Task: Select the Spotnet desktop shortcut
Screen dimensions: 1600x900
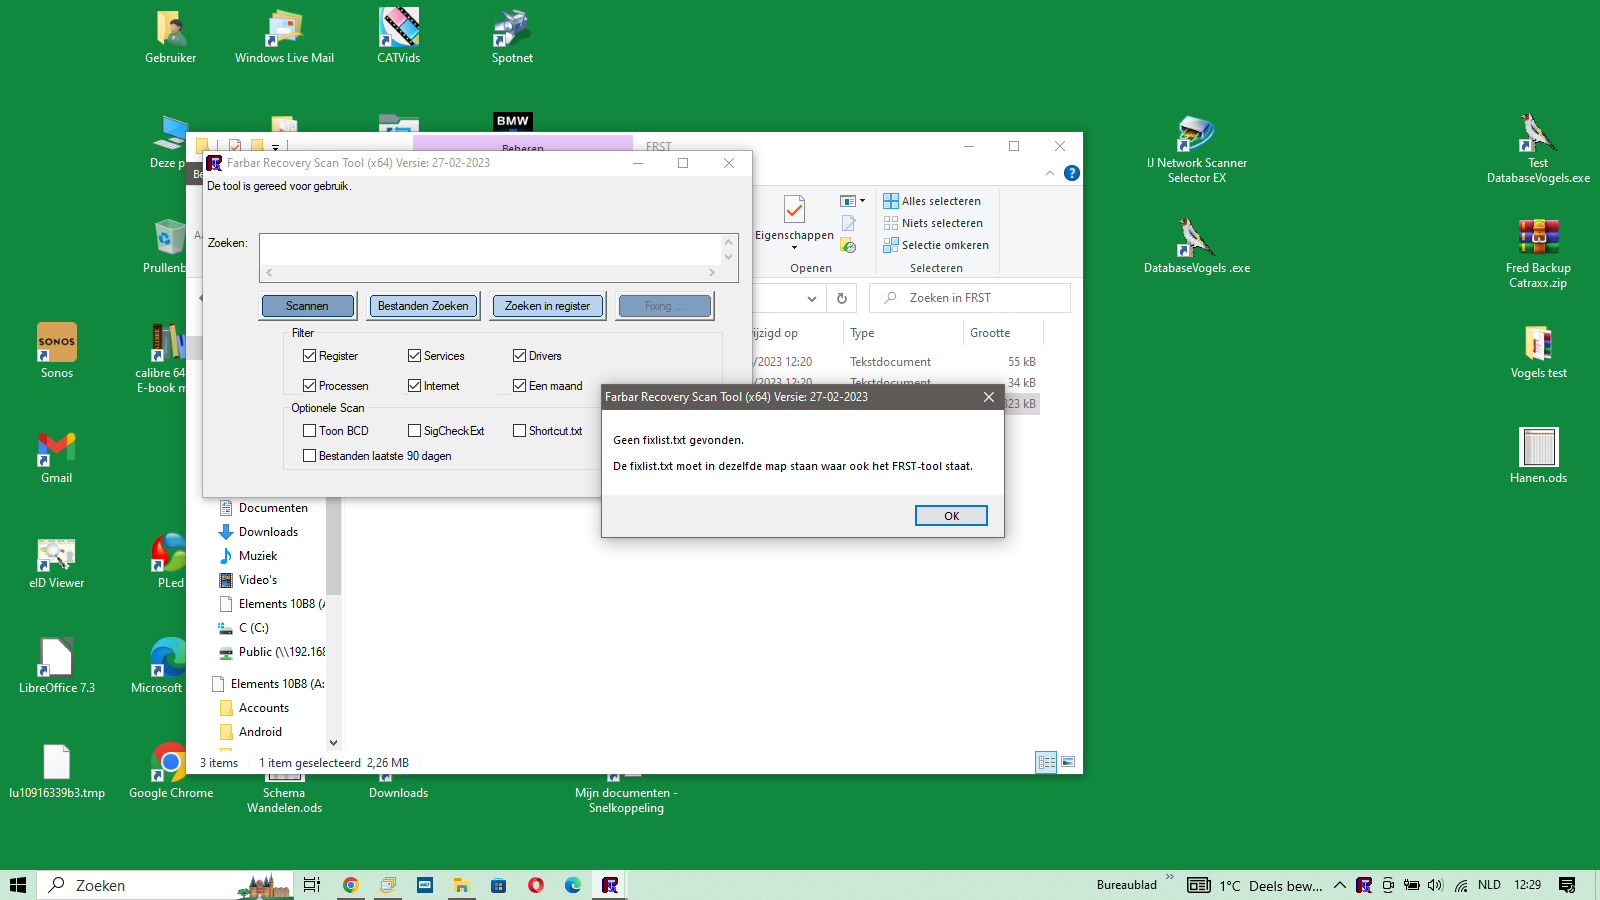Action: (x=512, y=36)
